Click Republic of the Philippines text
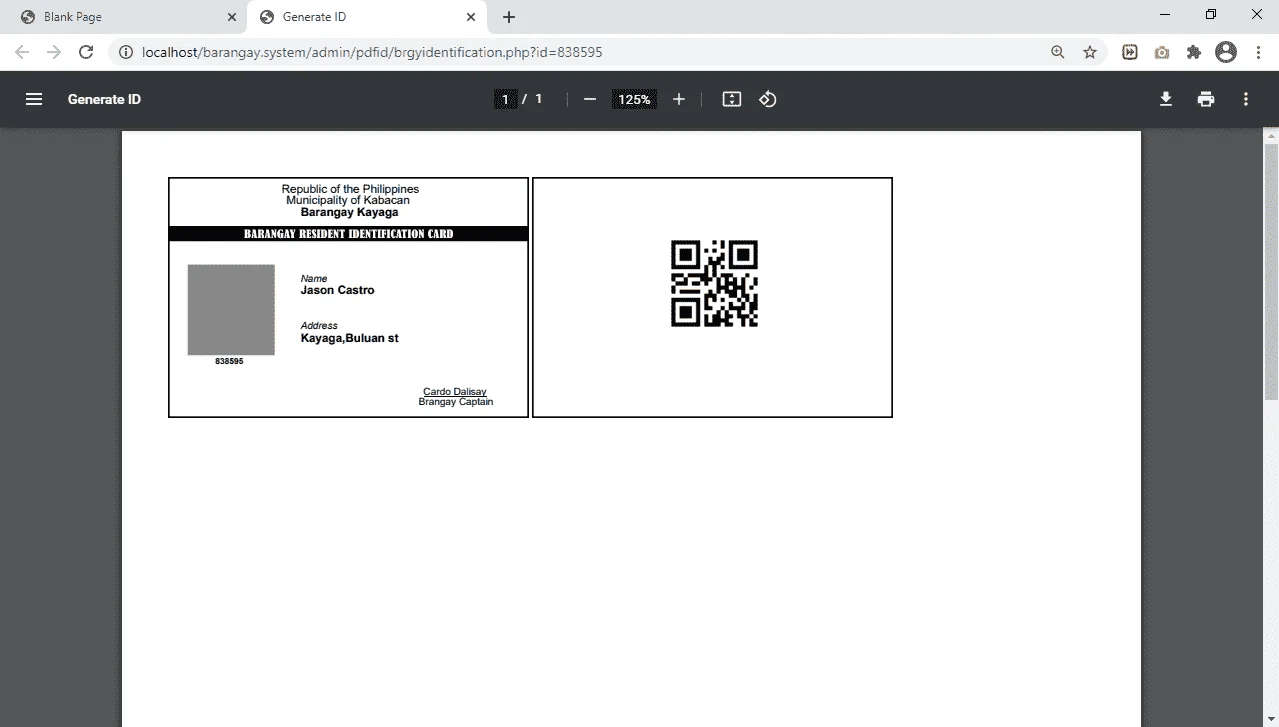The width and height of the screenshot is (1279, 727). tap(350, 189)
